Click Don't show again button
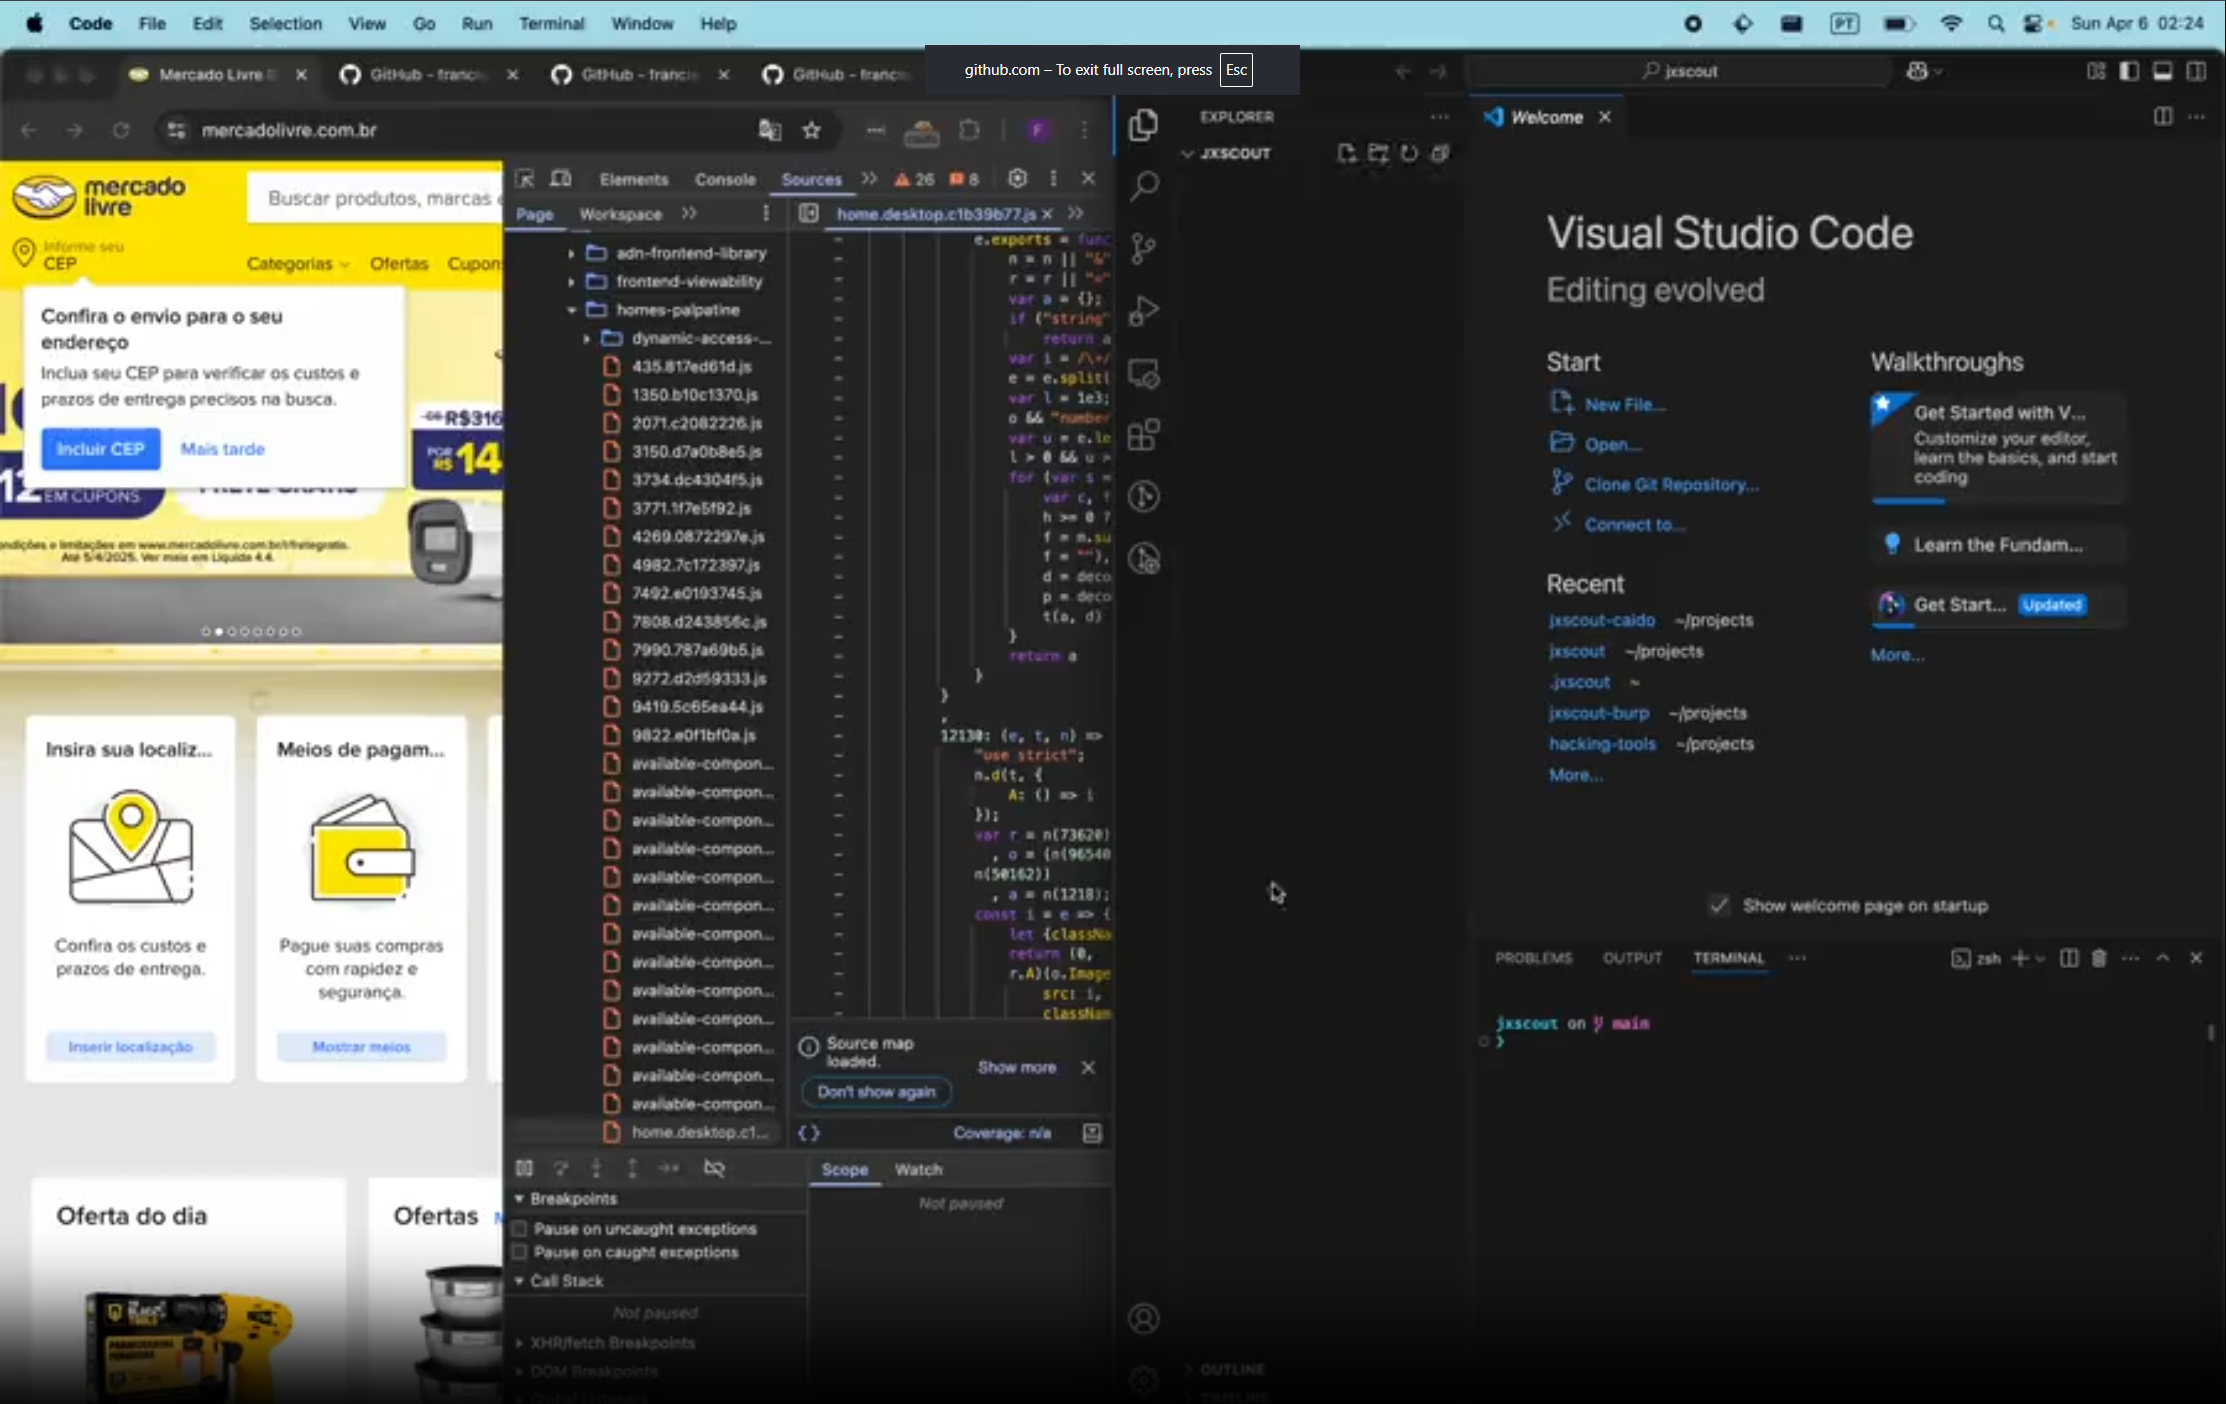 tap(876, 1092)
